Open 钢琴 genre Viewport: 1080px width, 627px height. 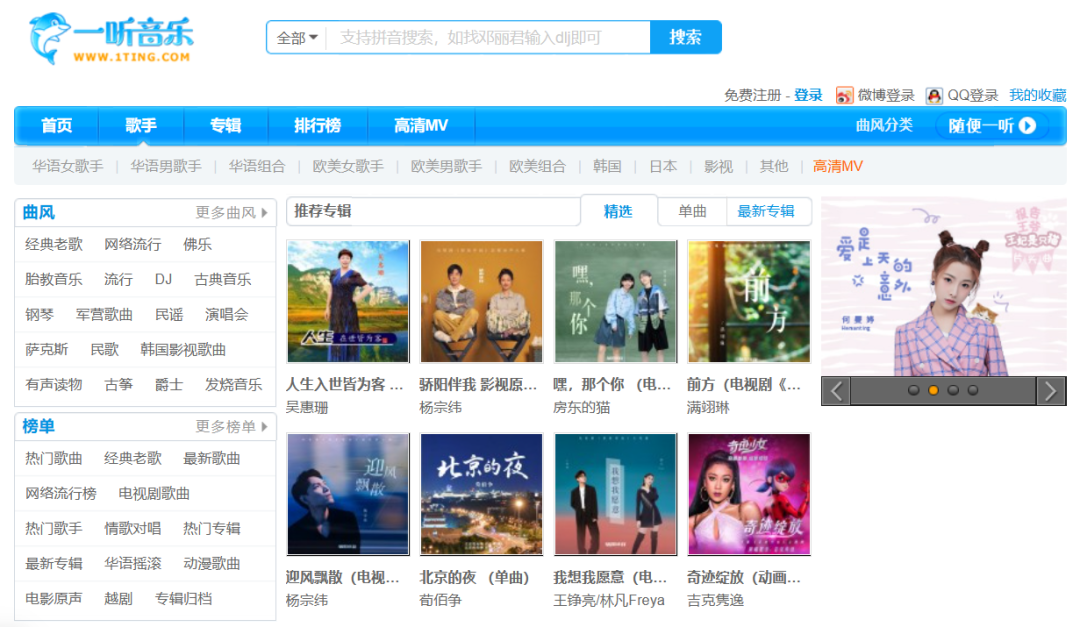click(x=39, y=314)
